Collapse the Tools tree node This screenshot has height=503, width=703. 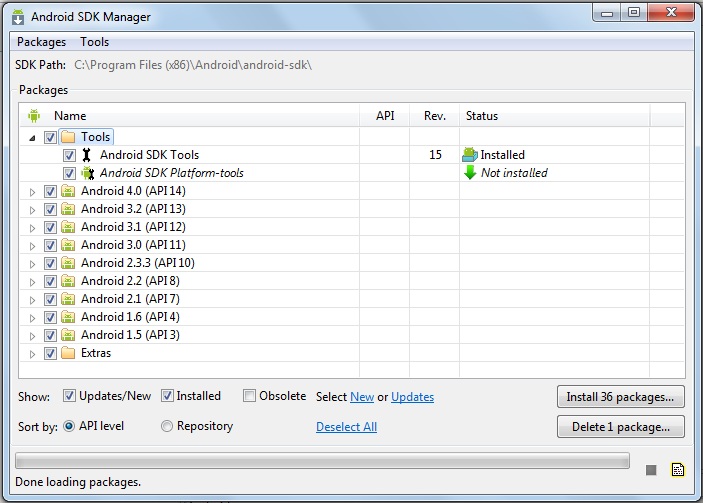tap(32, 137)
